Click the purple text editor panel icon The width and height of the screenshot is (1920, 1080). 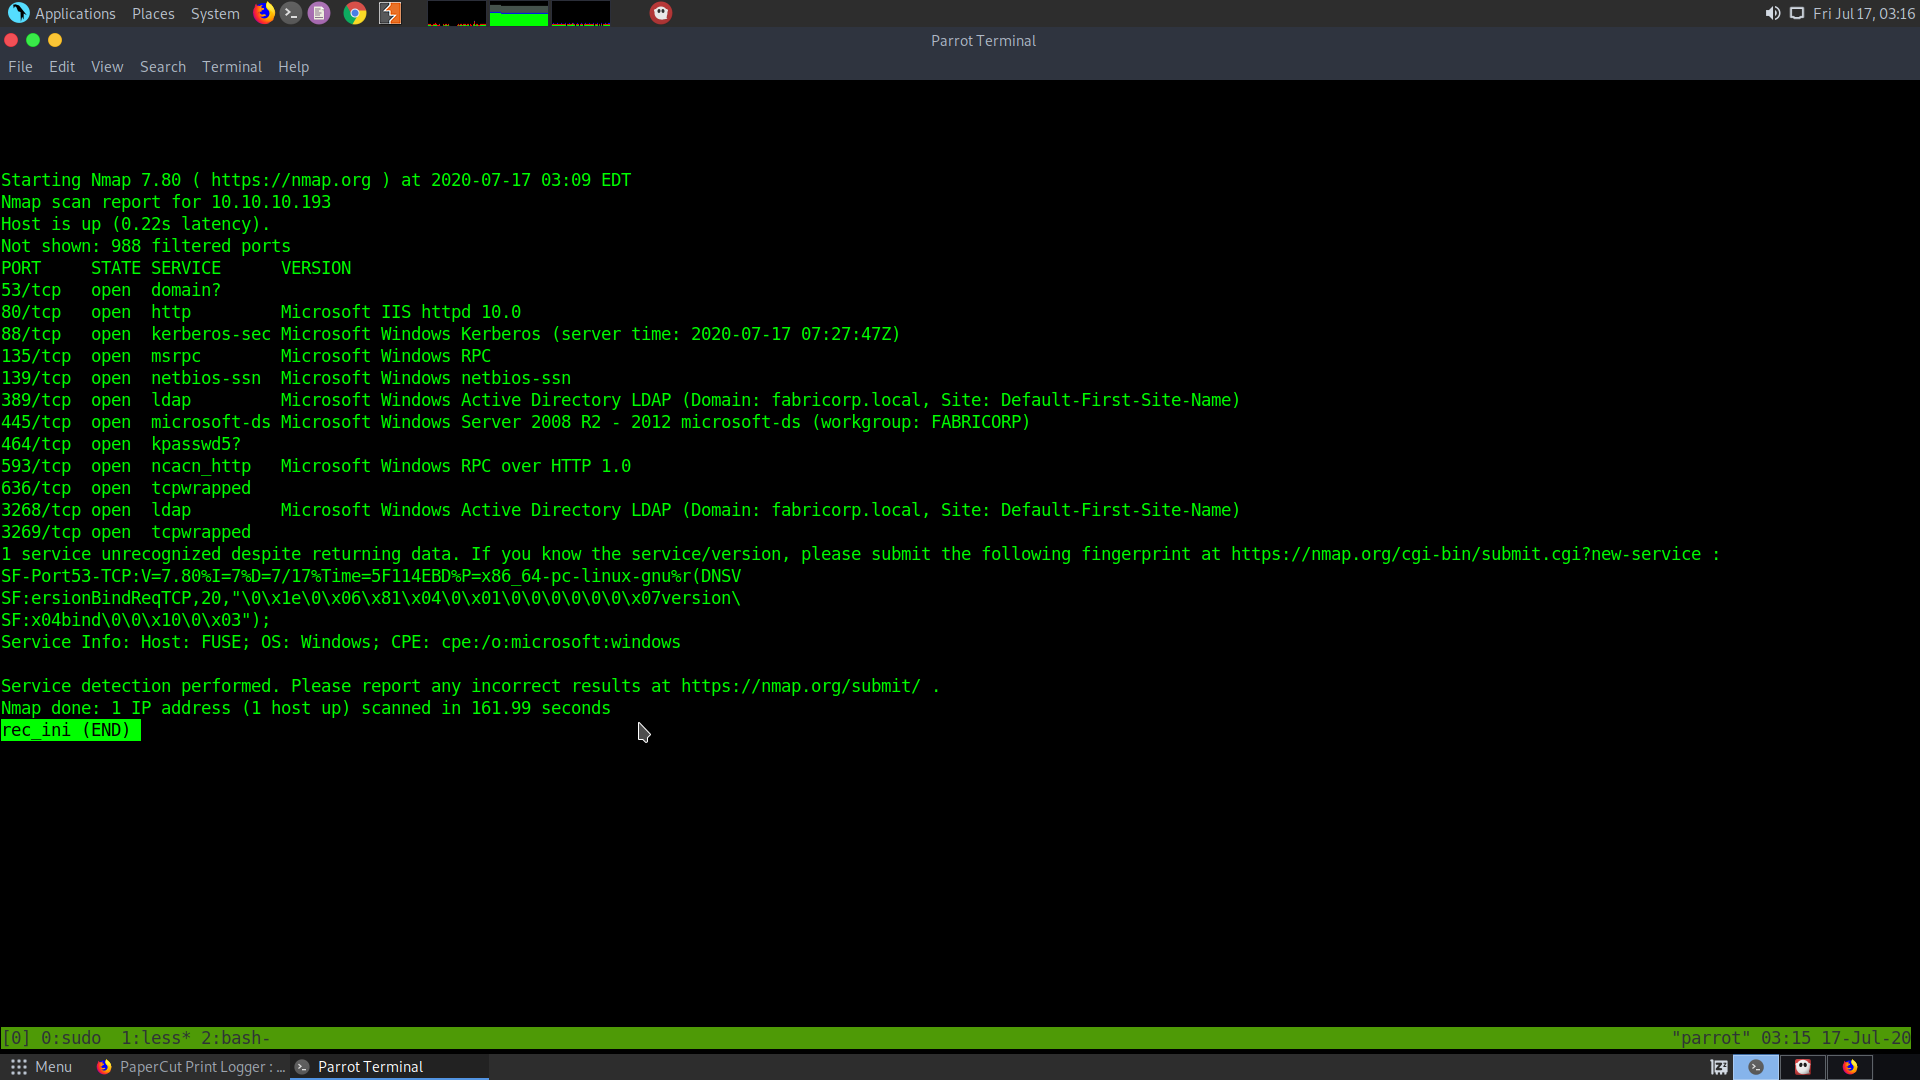tap(319, 13)
